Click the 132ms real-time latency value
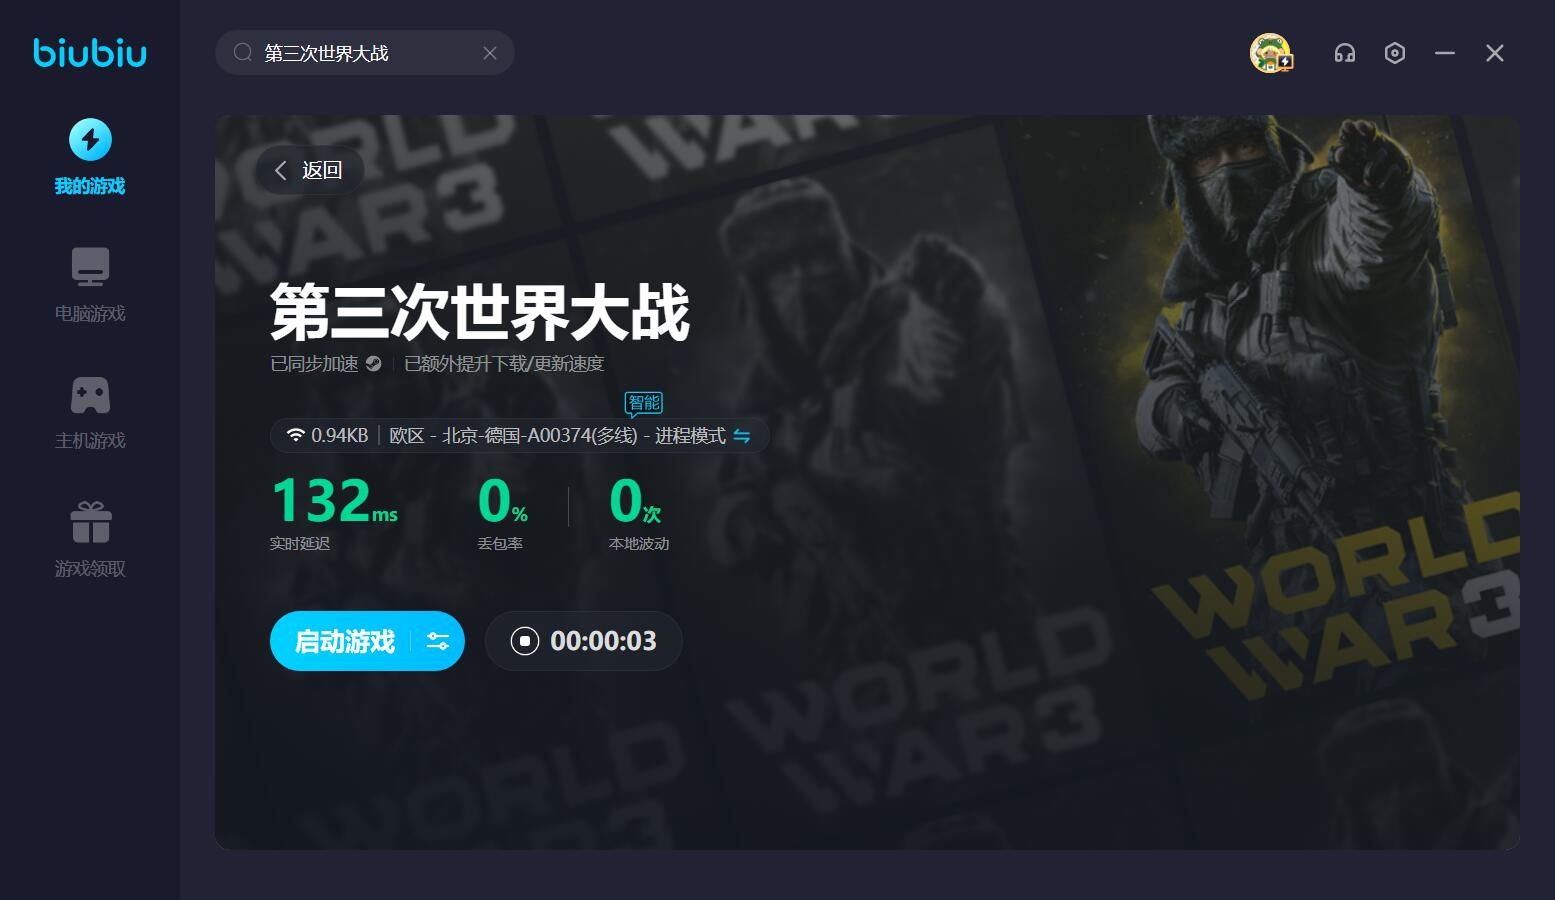This screenshot has height=900, width=1555. point(334,501)
